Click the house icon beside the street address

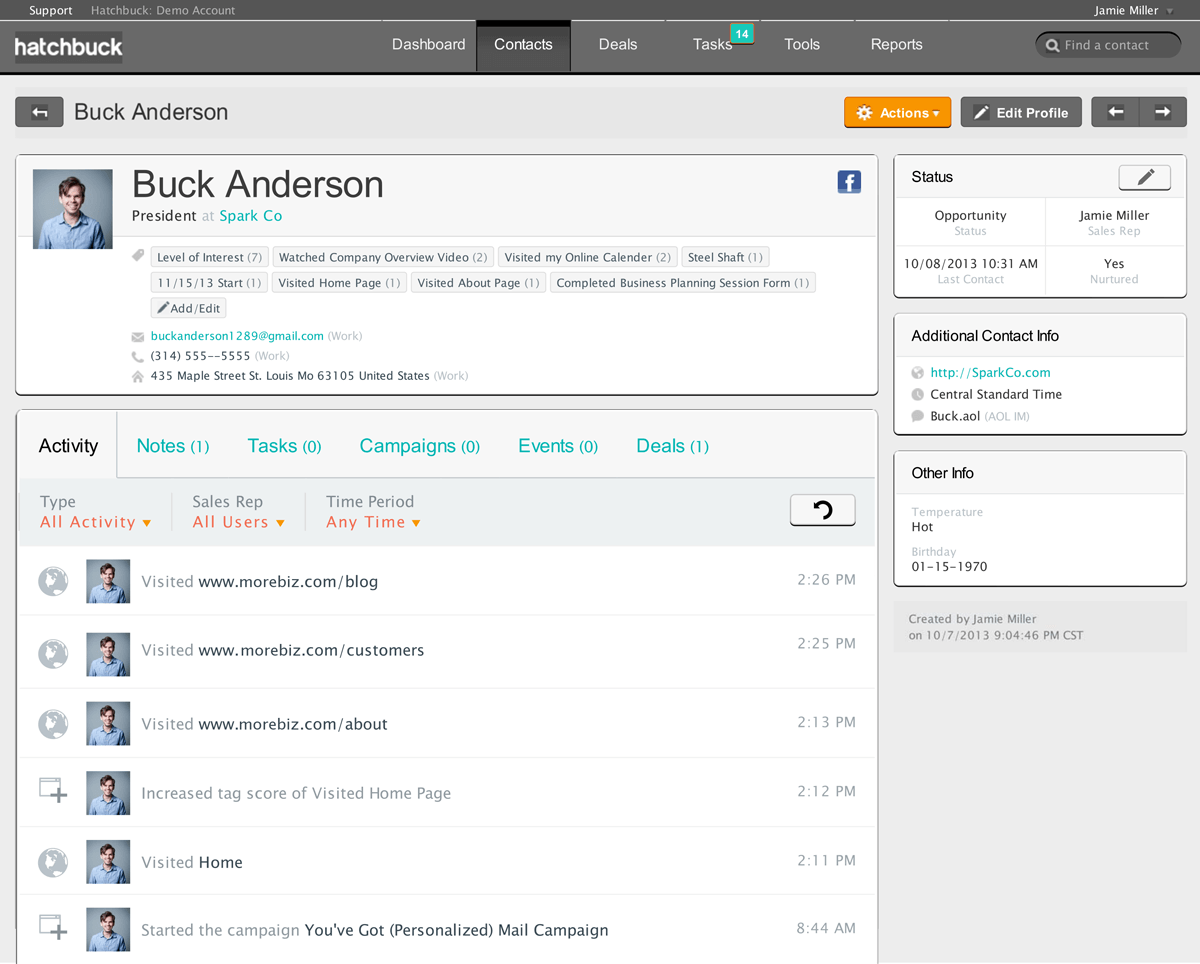[x=137, y=375]
